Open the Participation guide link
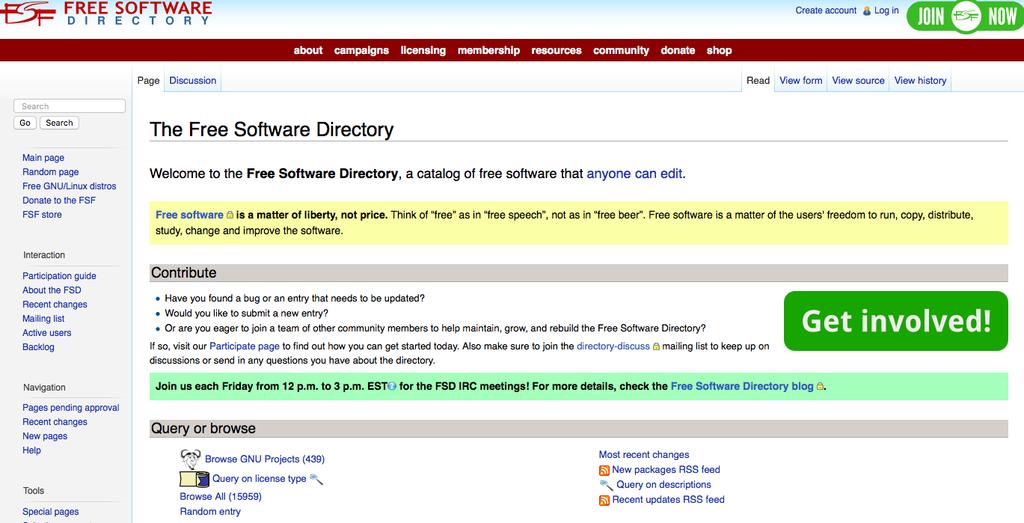 (59, 276)
